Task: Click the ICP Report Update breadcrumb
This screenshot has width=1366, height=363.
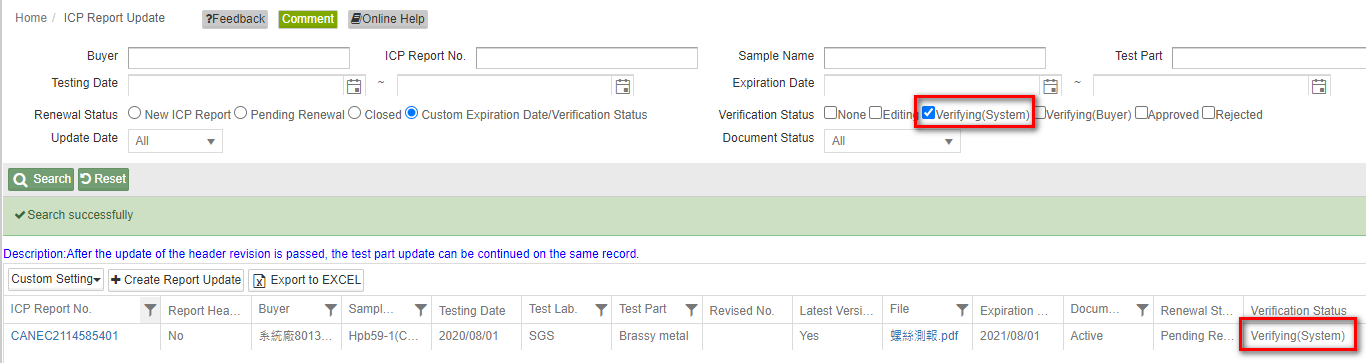Action: click(114, 18)
